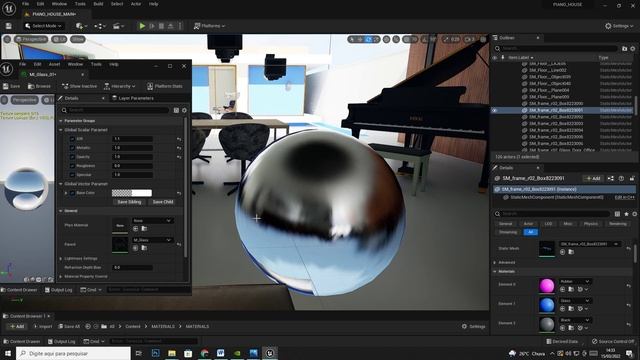This screenshot has width=640, height=360.
Task: Open the material details panel settings gear
Action: (x=184, y=110)
